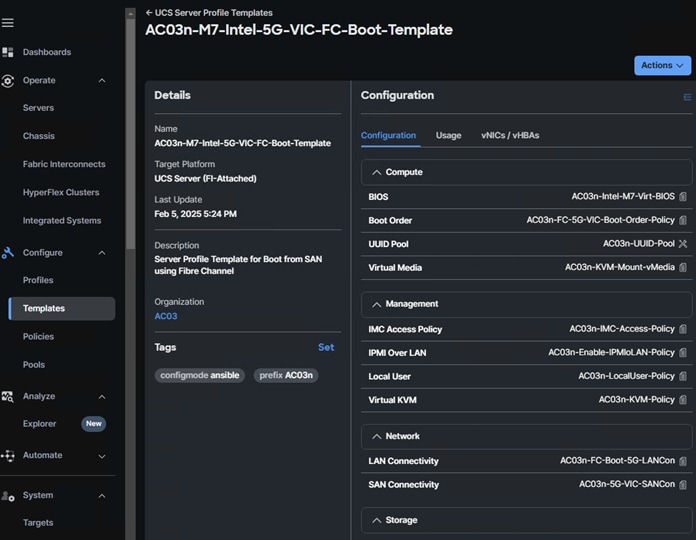Click the Dashboards grid icon
This screenshot has width=696, height=540.
click(x=8, y=52)
